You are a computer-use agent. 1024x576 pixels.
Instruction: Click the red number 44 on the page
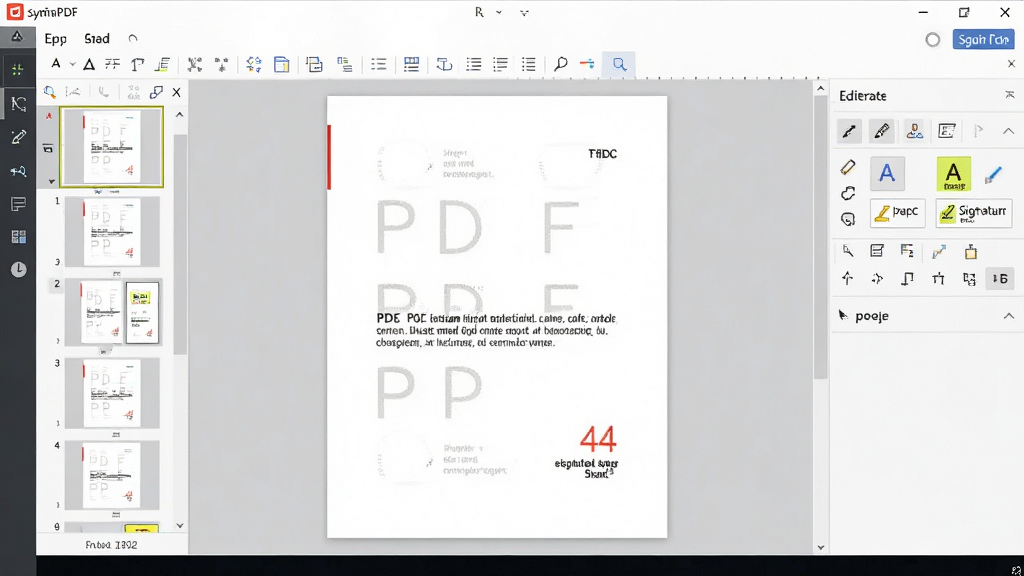(598, 439)
